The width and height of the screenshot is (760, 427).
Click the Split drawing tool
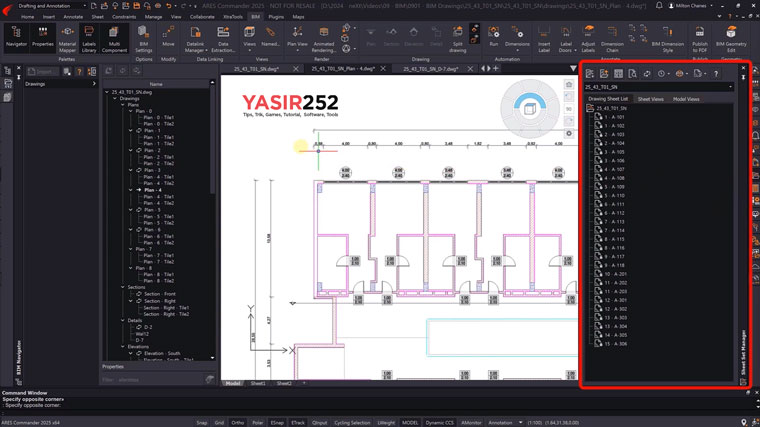[x=457, y=39]
